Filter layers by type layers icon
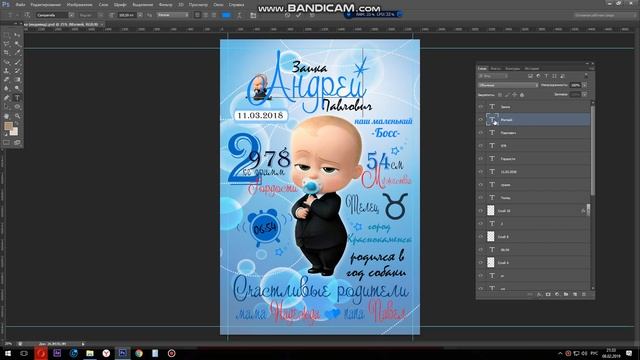This screenshot has width=640, height=360. point(546,76)
